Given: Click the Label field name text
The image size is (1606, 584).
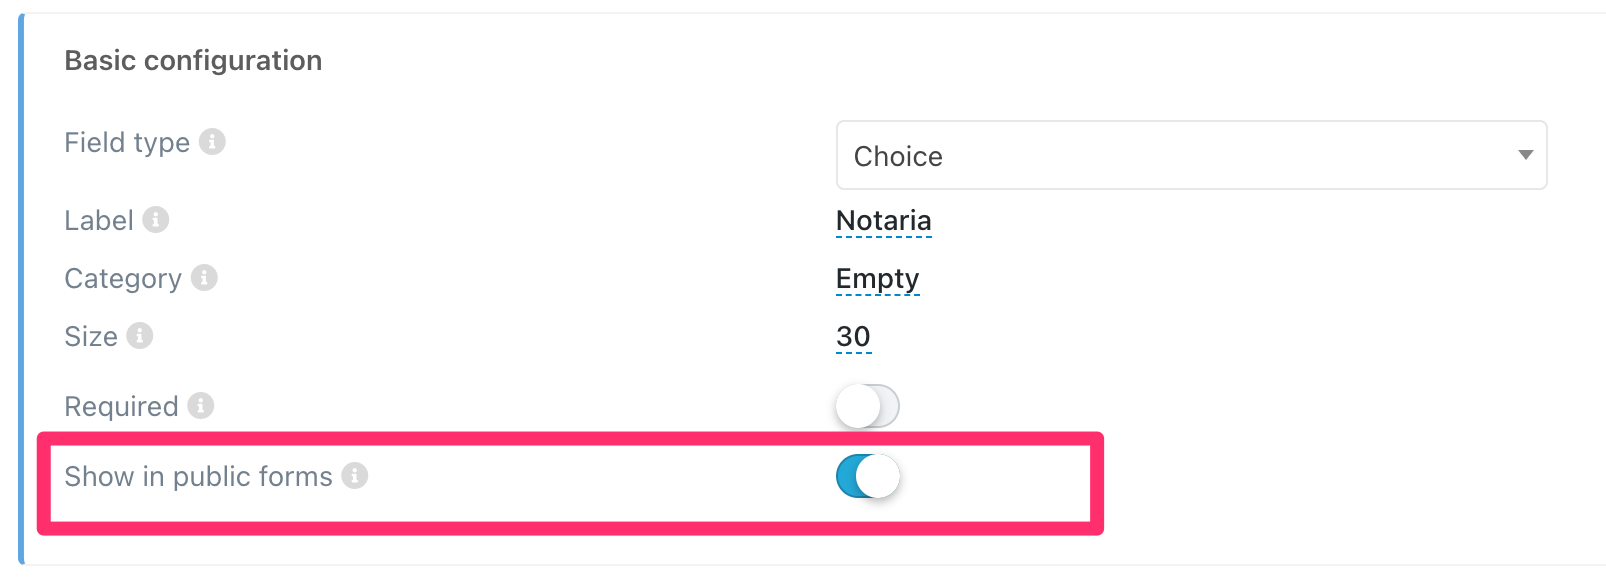Looking at the screenshot, I should coord(99,221).
